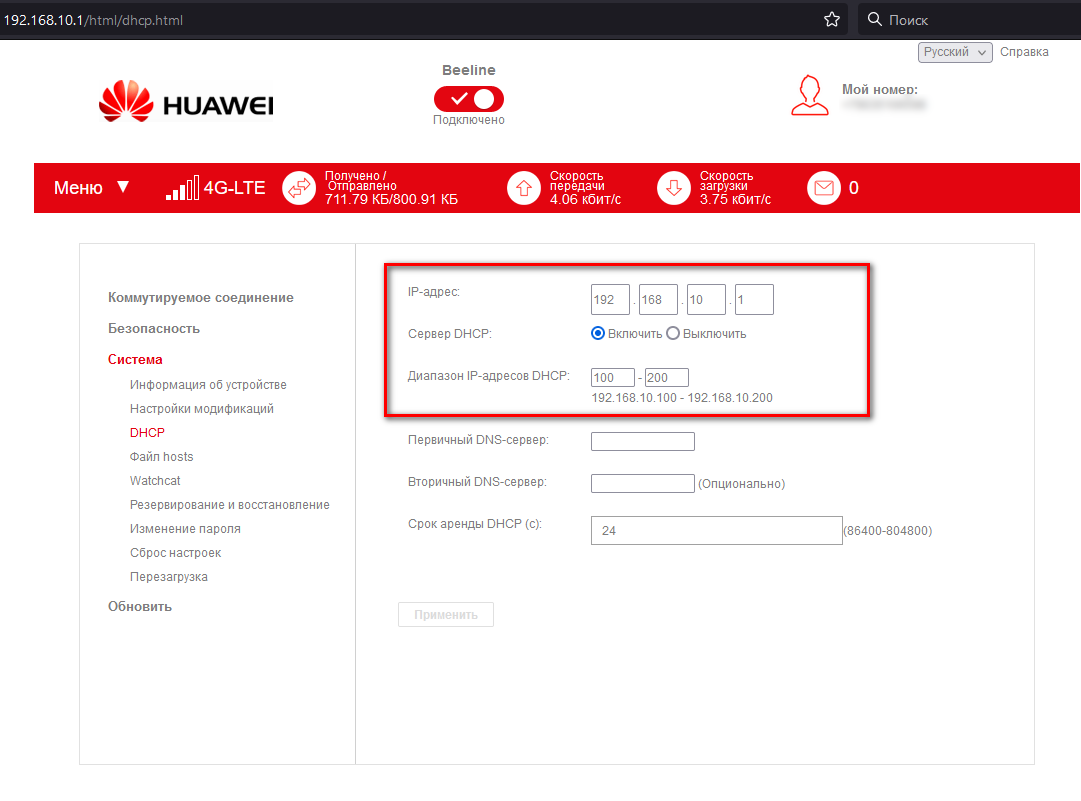Screen dimensions: 1081x801
Task: Click the download speed arrow icon
Action: (674, 188)
